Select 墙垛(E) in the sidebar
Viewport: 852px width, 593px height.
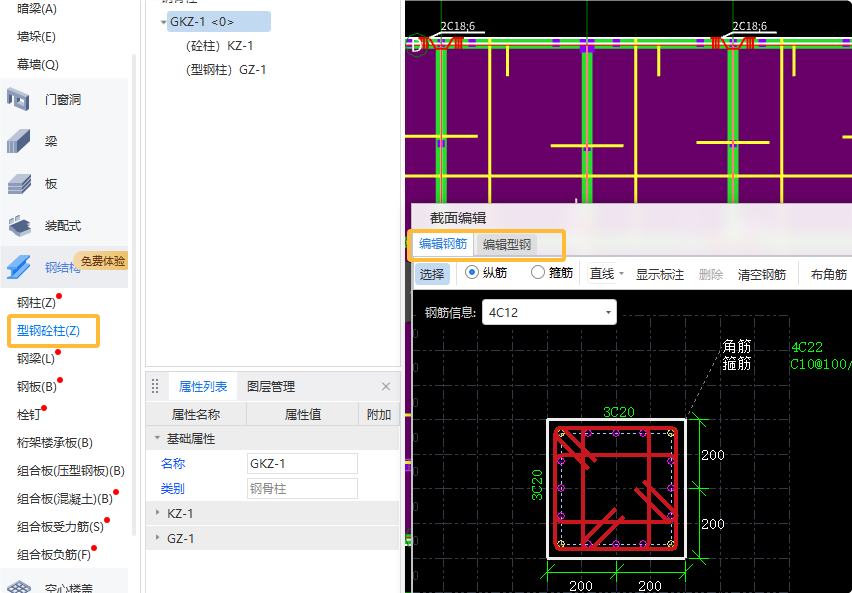(x=36, y=37)
